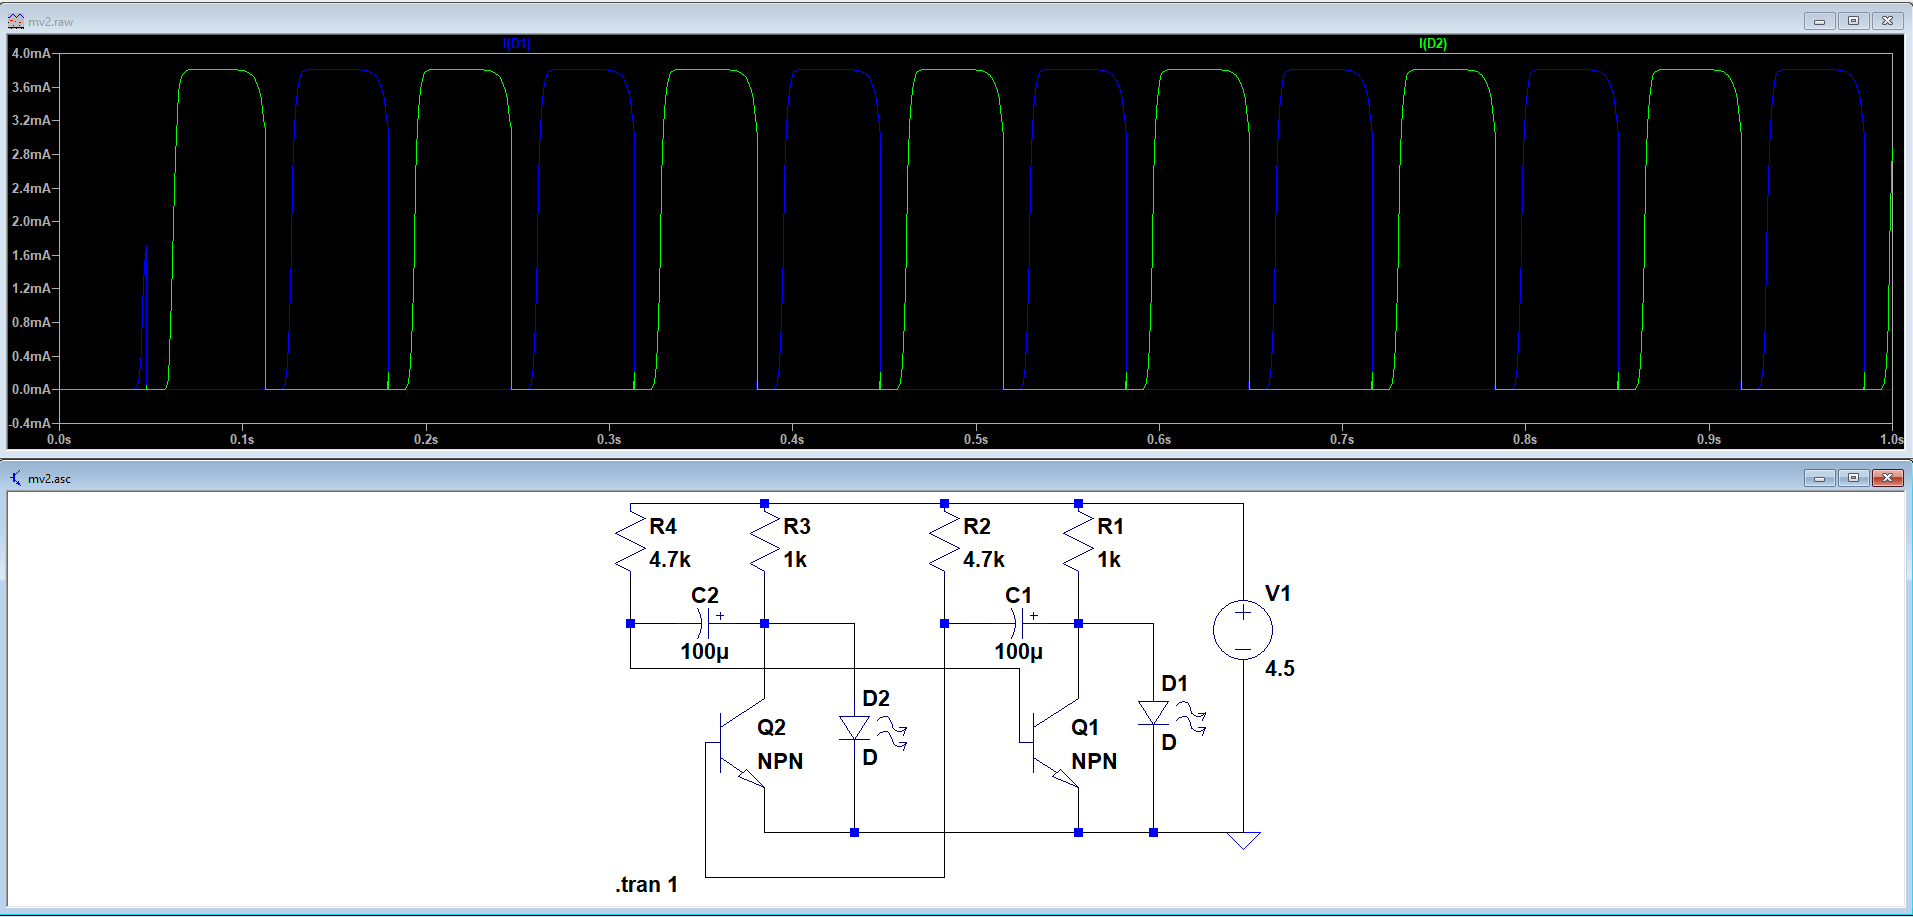Click the ground symbol in schematic
This screenshot has width=1913, height=917.
click(1243, 840)
